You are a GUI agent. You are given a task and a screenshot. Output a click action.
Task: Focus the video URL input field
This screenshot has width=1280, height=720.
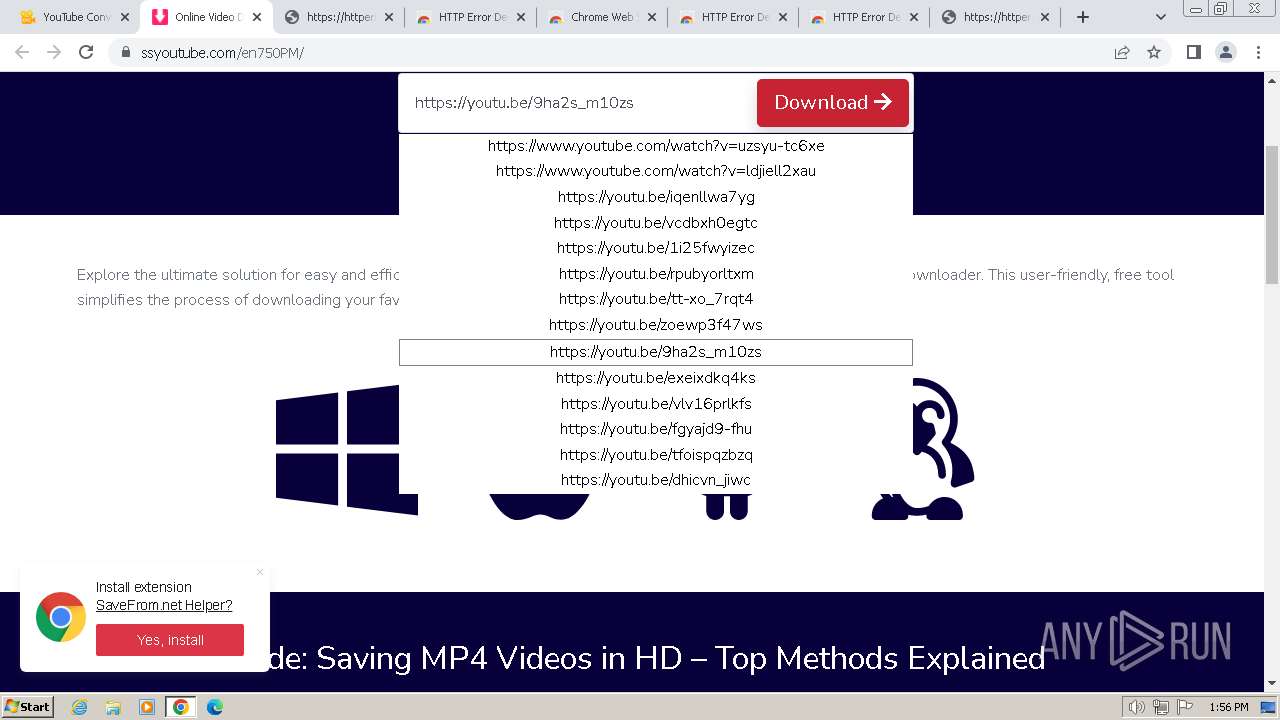[x=578, y=103]
